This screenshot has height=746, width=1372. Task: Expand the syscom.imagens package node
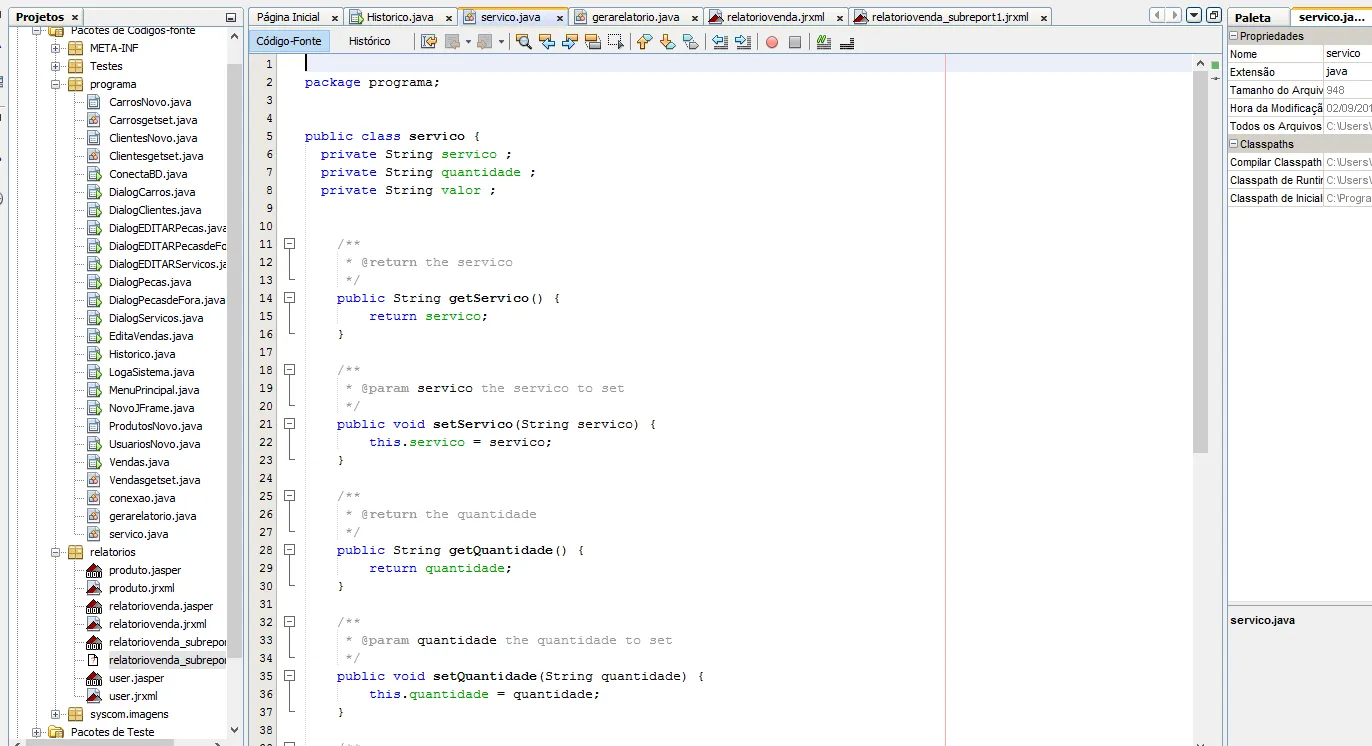pyautogui.click(x=56, y=714)
